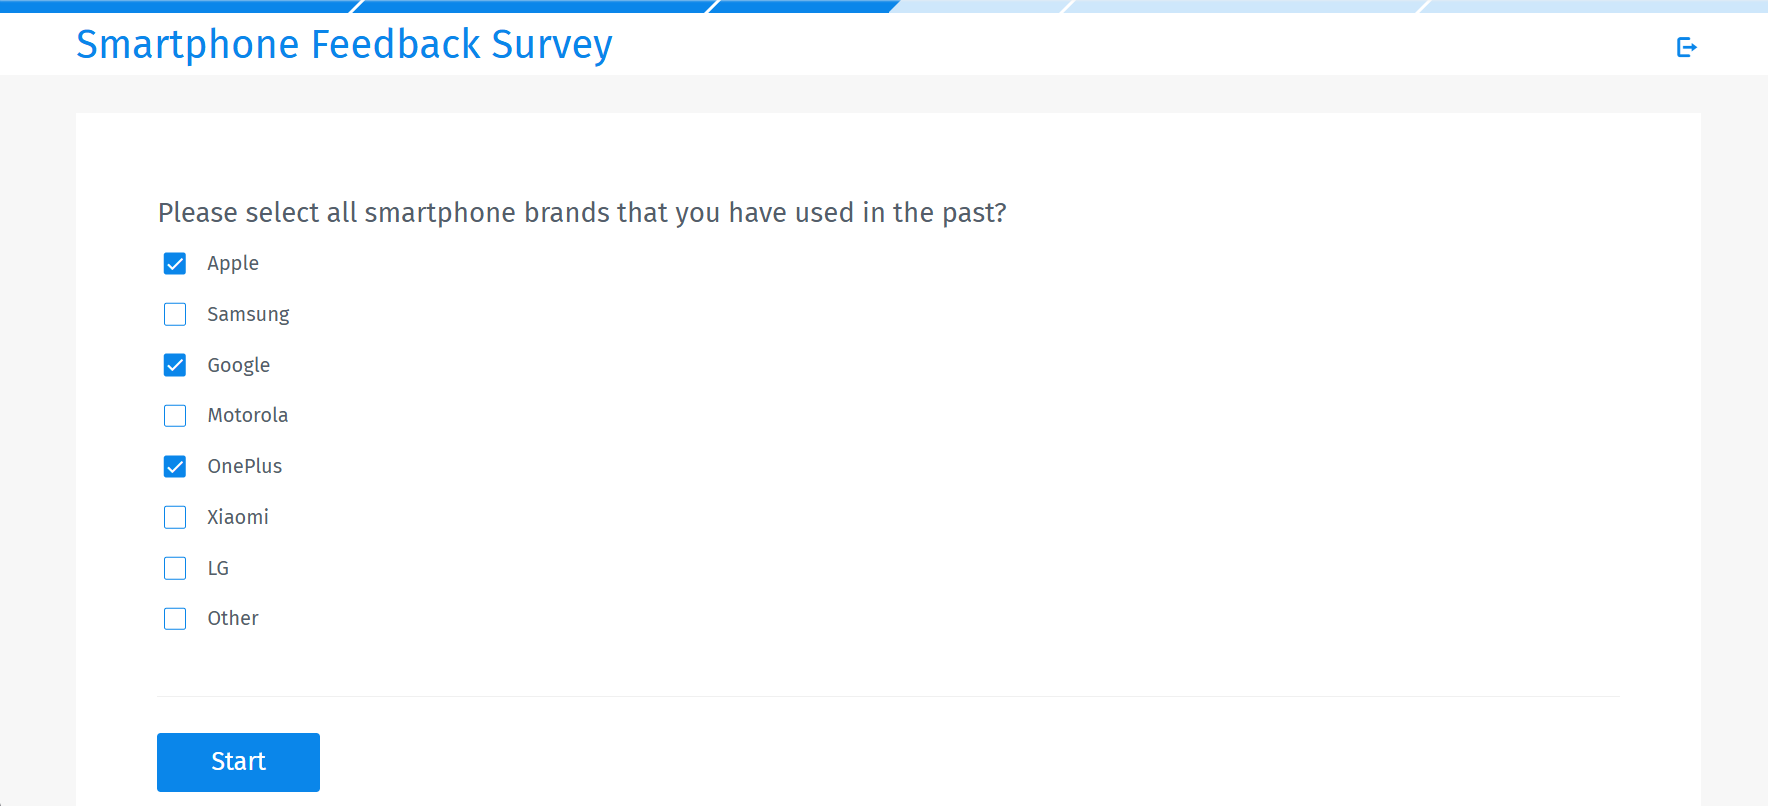Select the Motorola option

(x=175, y=415)
